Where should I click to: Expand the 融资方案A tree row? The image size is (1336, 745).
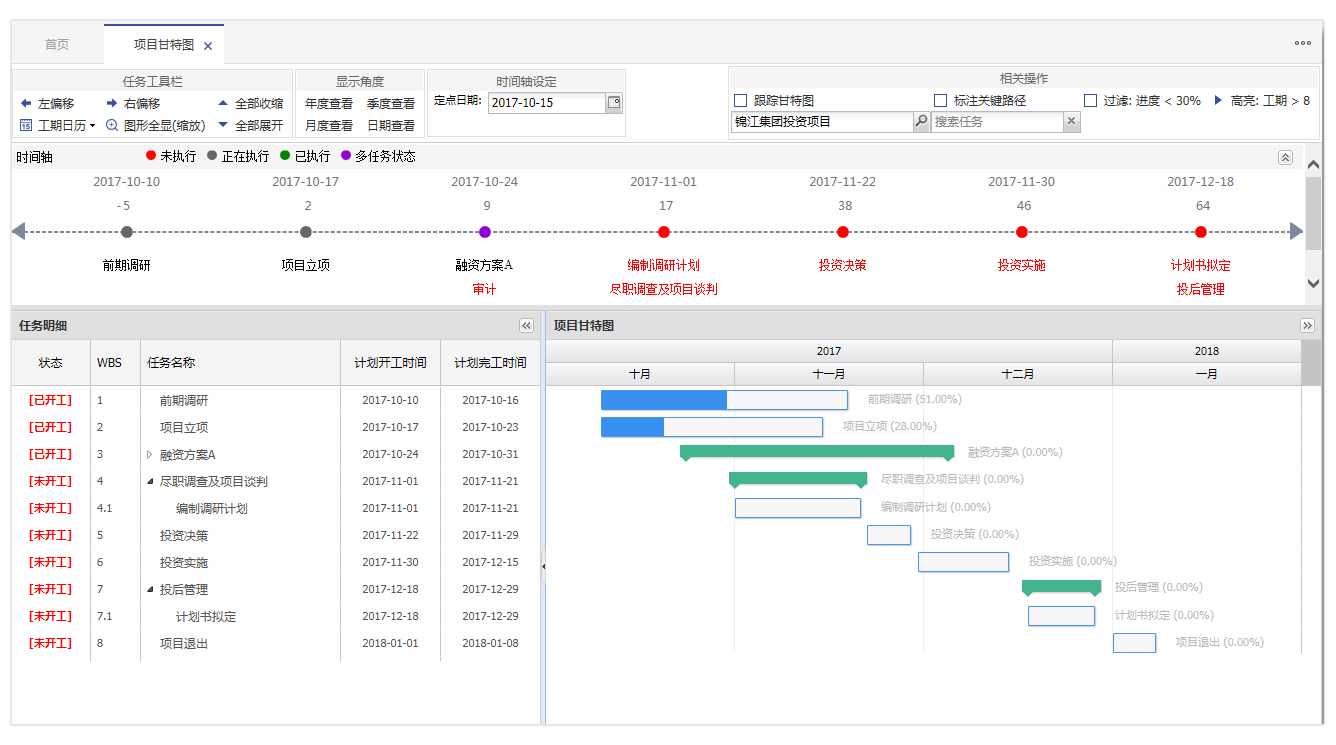pos(150,455)
